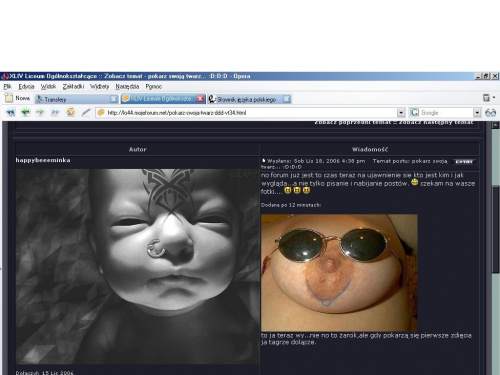Close the Transfery tab
This screenshot has width=500, height=375.
point(114,99)
